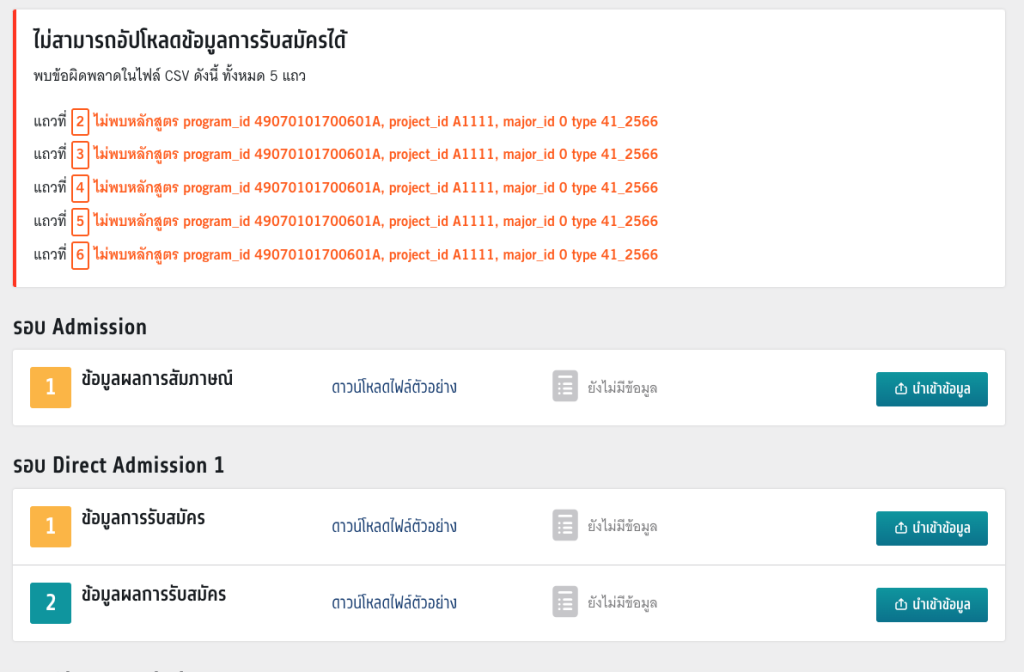Click the row number 4 error badge
This screenshot has height=672, width=1024.
click(x=80, y=188)
